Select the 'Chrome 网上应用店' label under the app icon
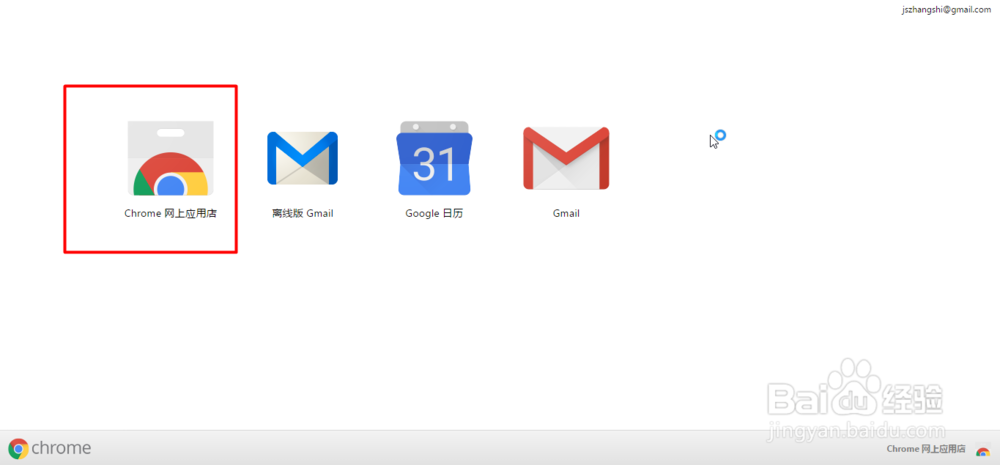1000x465 pixels. pos(170,214)
